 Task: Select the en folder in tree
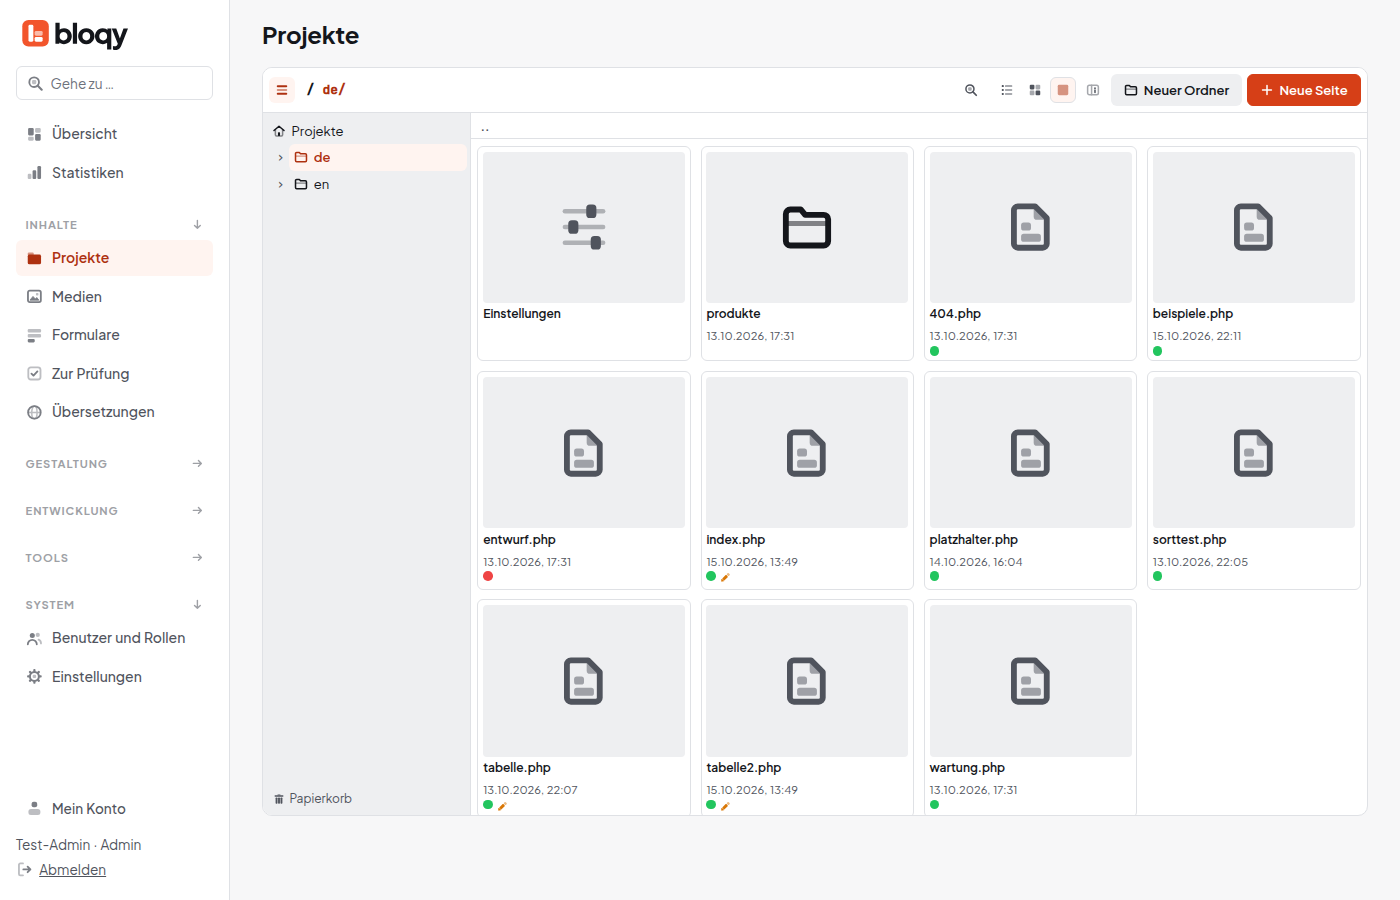378,185
